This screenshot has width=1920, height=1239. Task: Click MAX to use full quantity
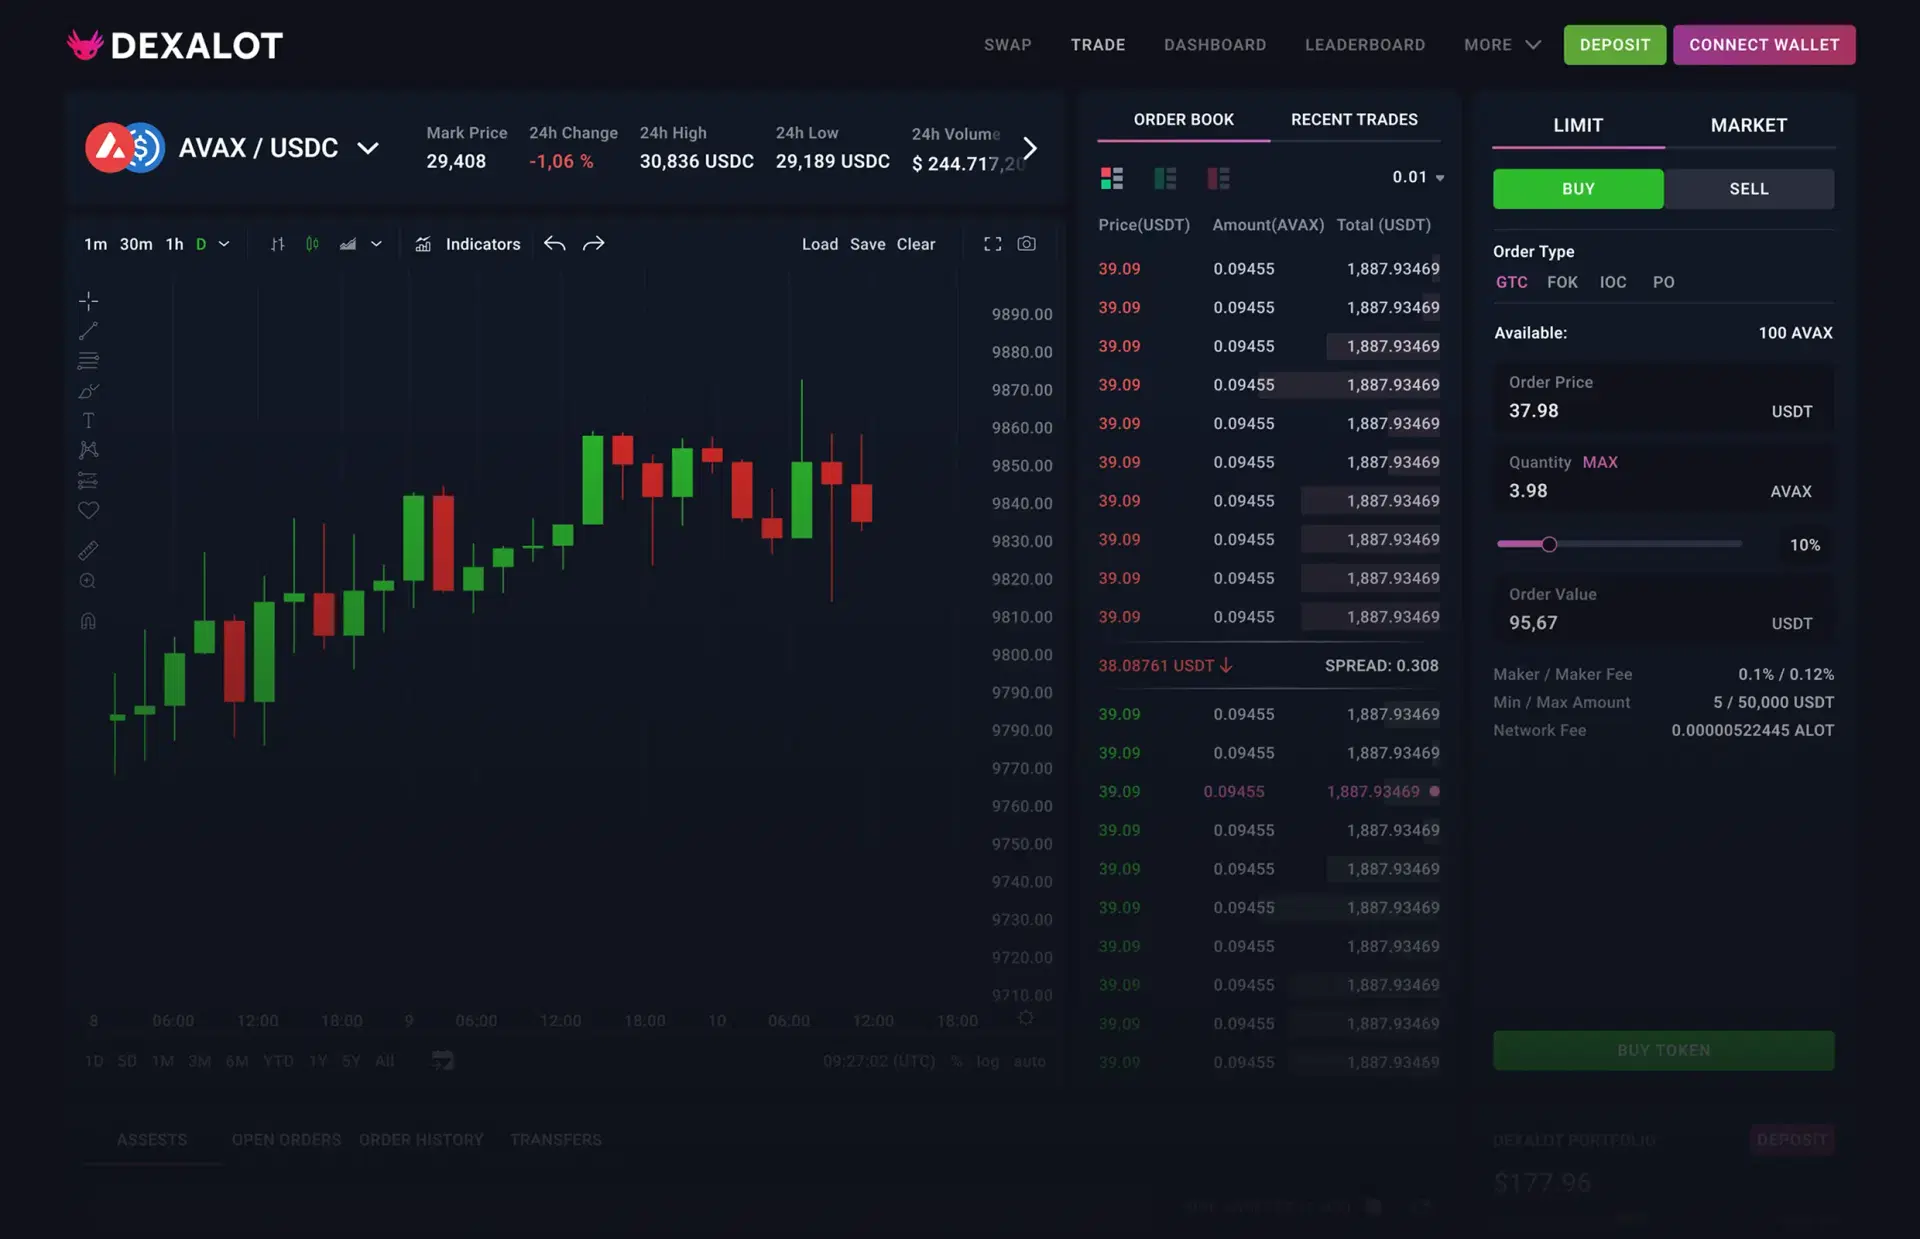(x=1600, y=462)
